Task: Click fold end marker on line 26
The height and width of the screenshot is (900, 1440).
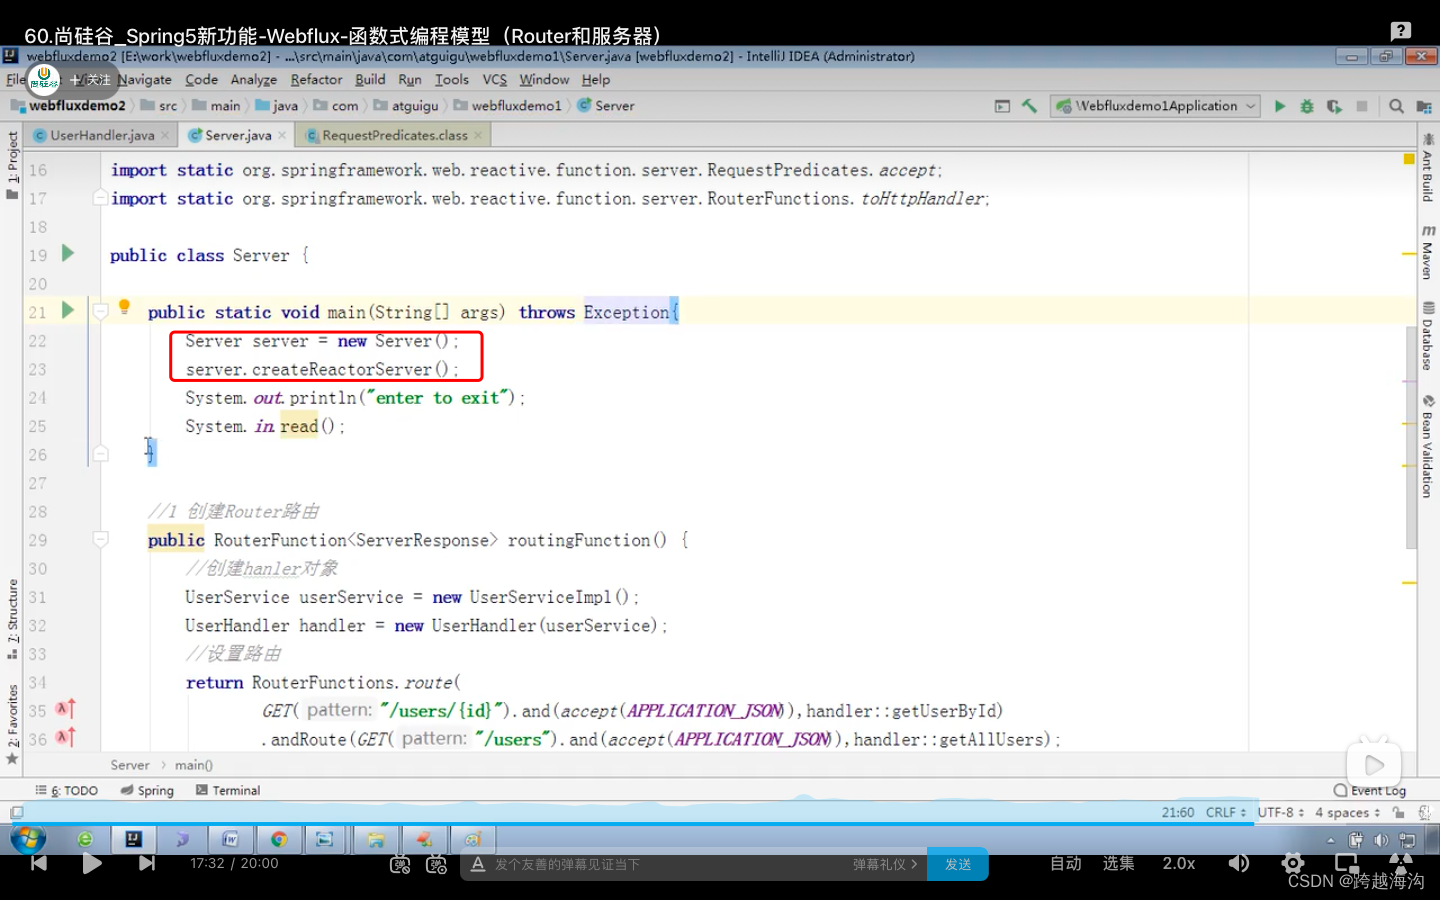Action: coord(100,454)
